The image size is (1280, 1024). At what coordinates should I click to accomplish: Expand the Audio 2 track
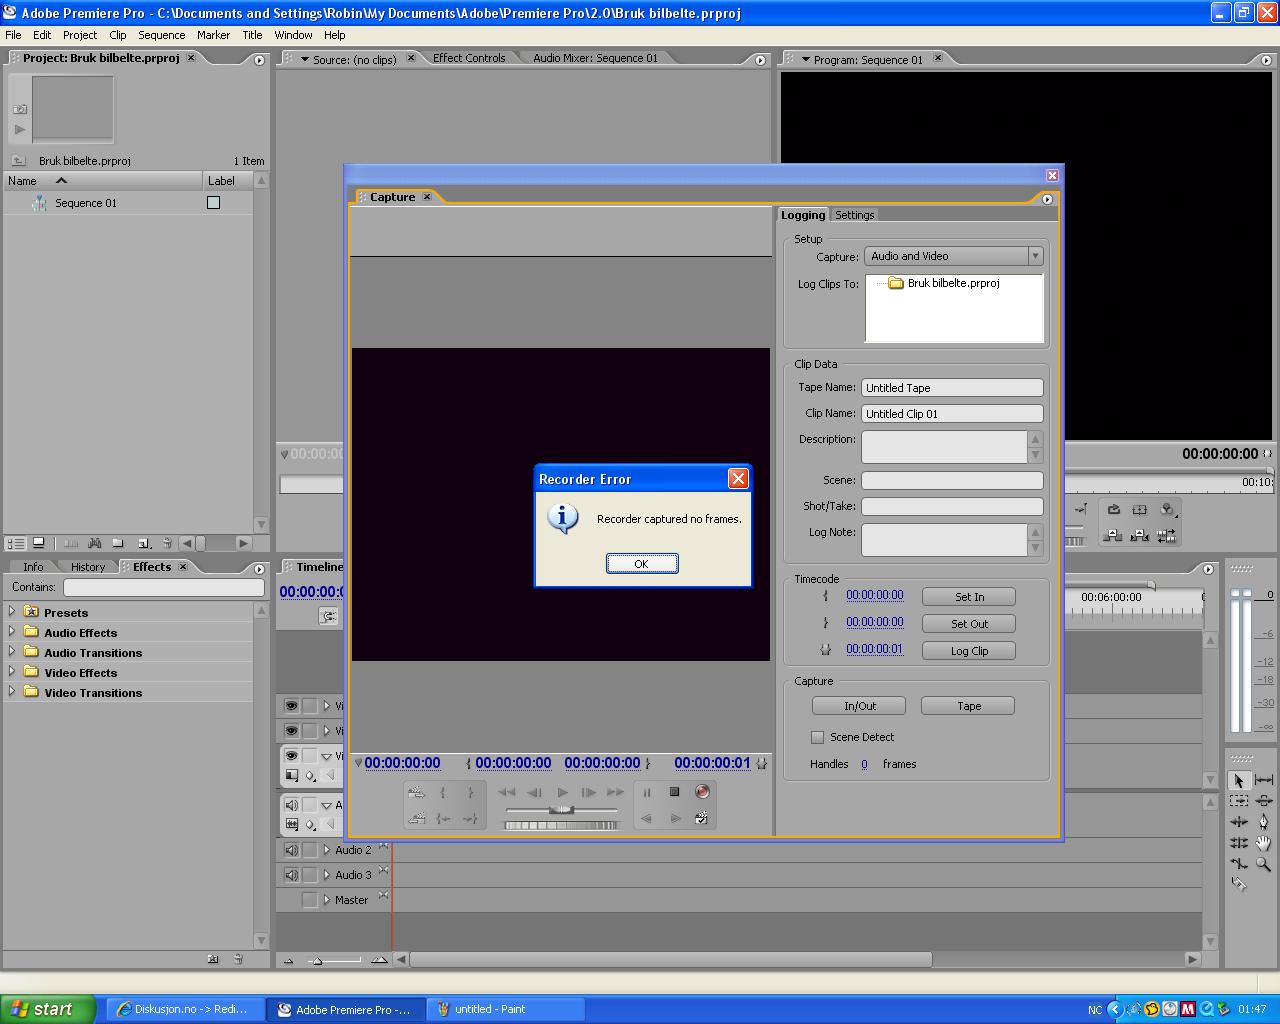326,850
